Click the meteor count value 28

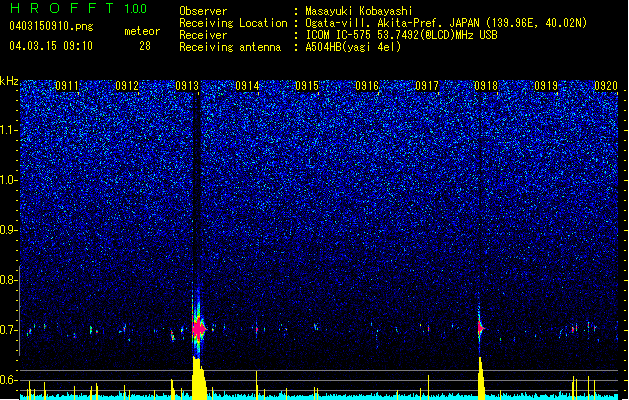coord(145,46)
